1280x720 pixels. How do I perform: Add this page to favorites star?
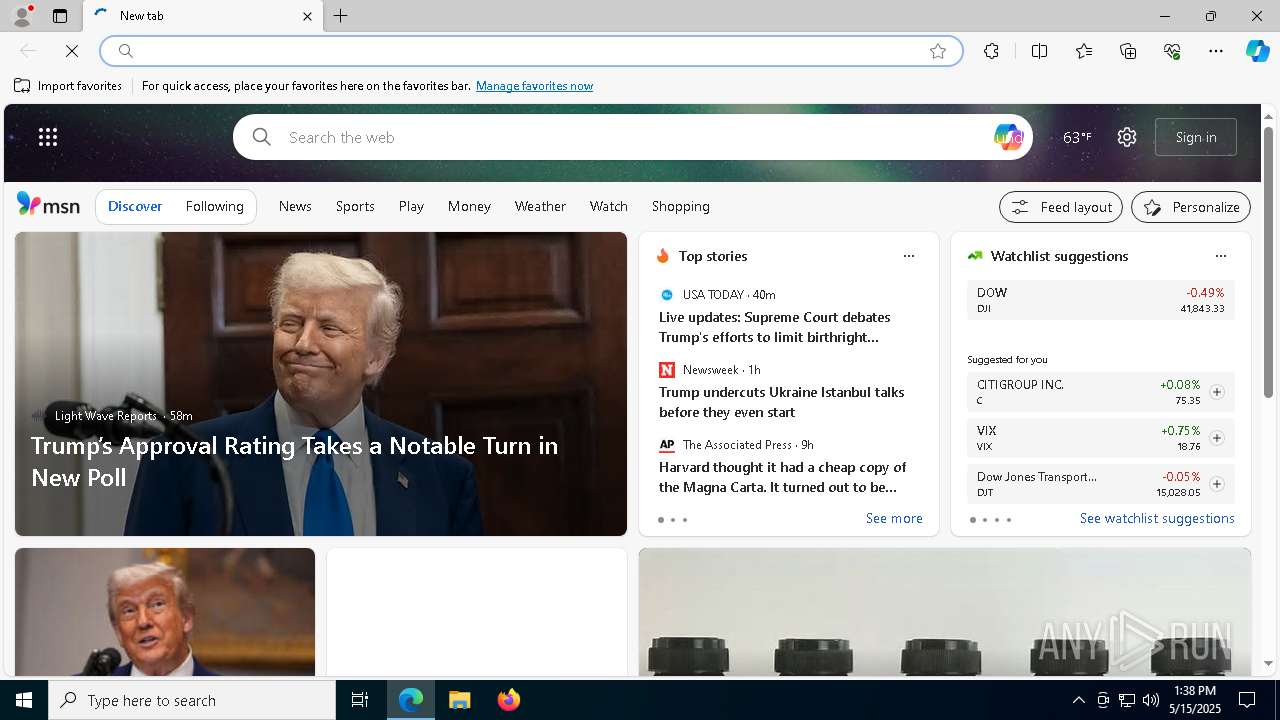pyautogui.click(x=938, y=51)
